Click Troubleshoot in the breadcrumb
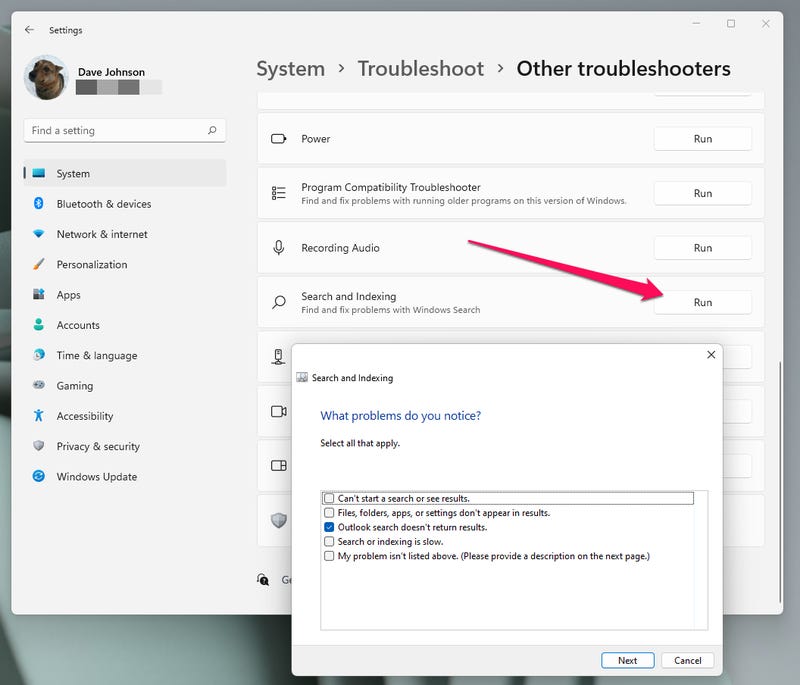The height and width of the screenshot is (685, 800). (420, 69)
